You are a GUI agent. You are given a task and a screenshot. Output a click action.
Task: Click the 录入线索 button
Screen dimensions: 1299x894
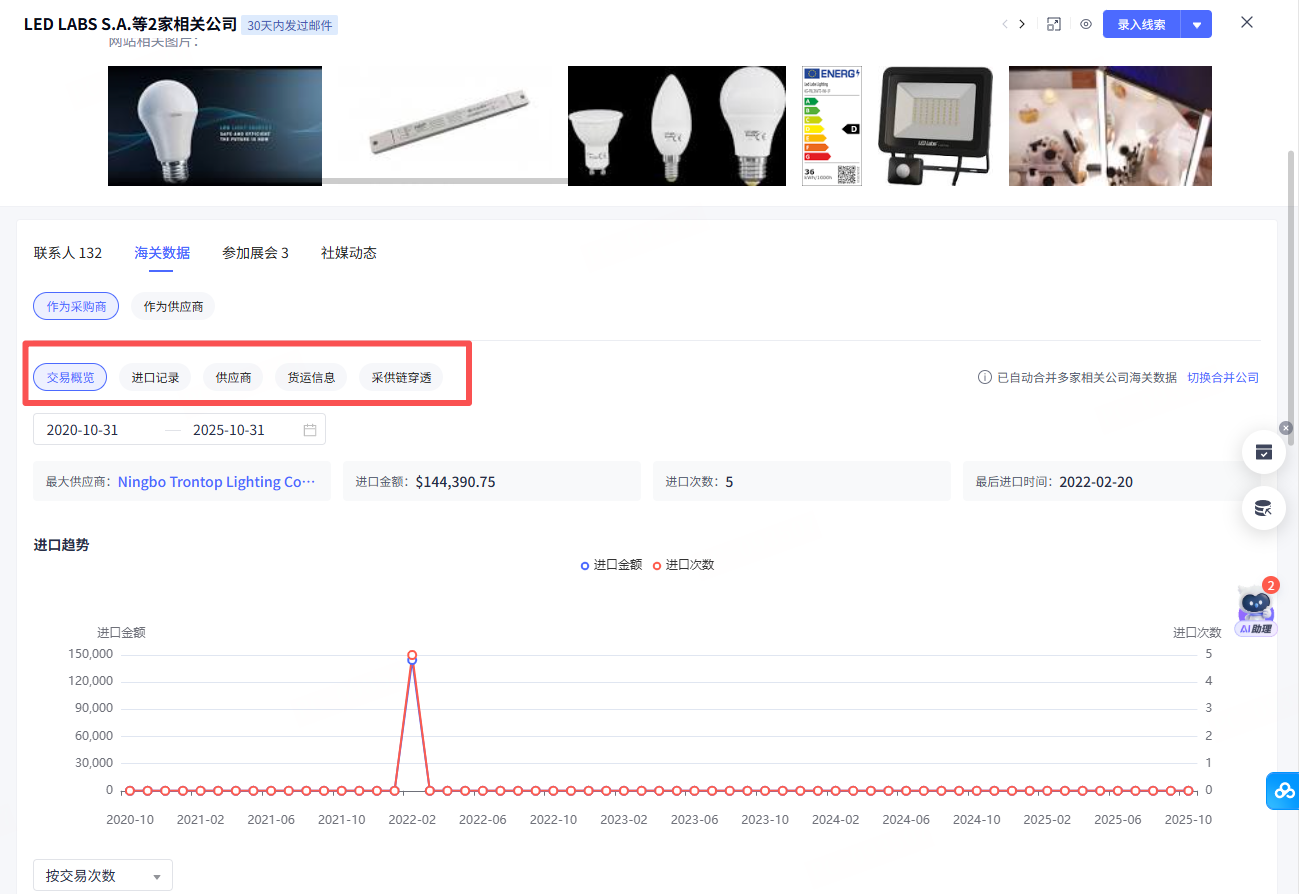(1141, 25)
